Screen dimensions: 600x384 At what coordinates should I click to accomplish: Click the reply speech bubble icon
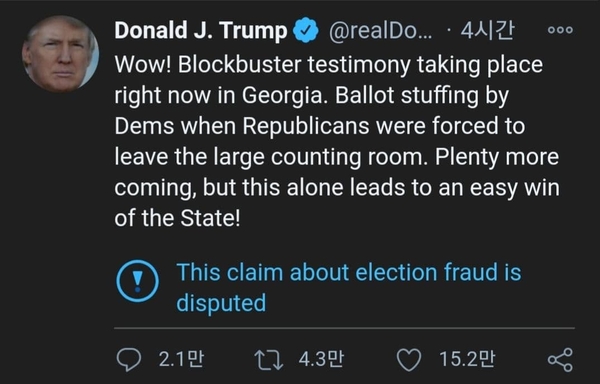(129, 360)
